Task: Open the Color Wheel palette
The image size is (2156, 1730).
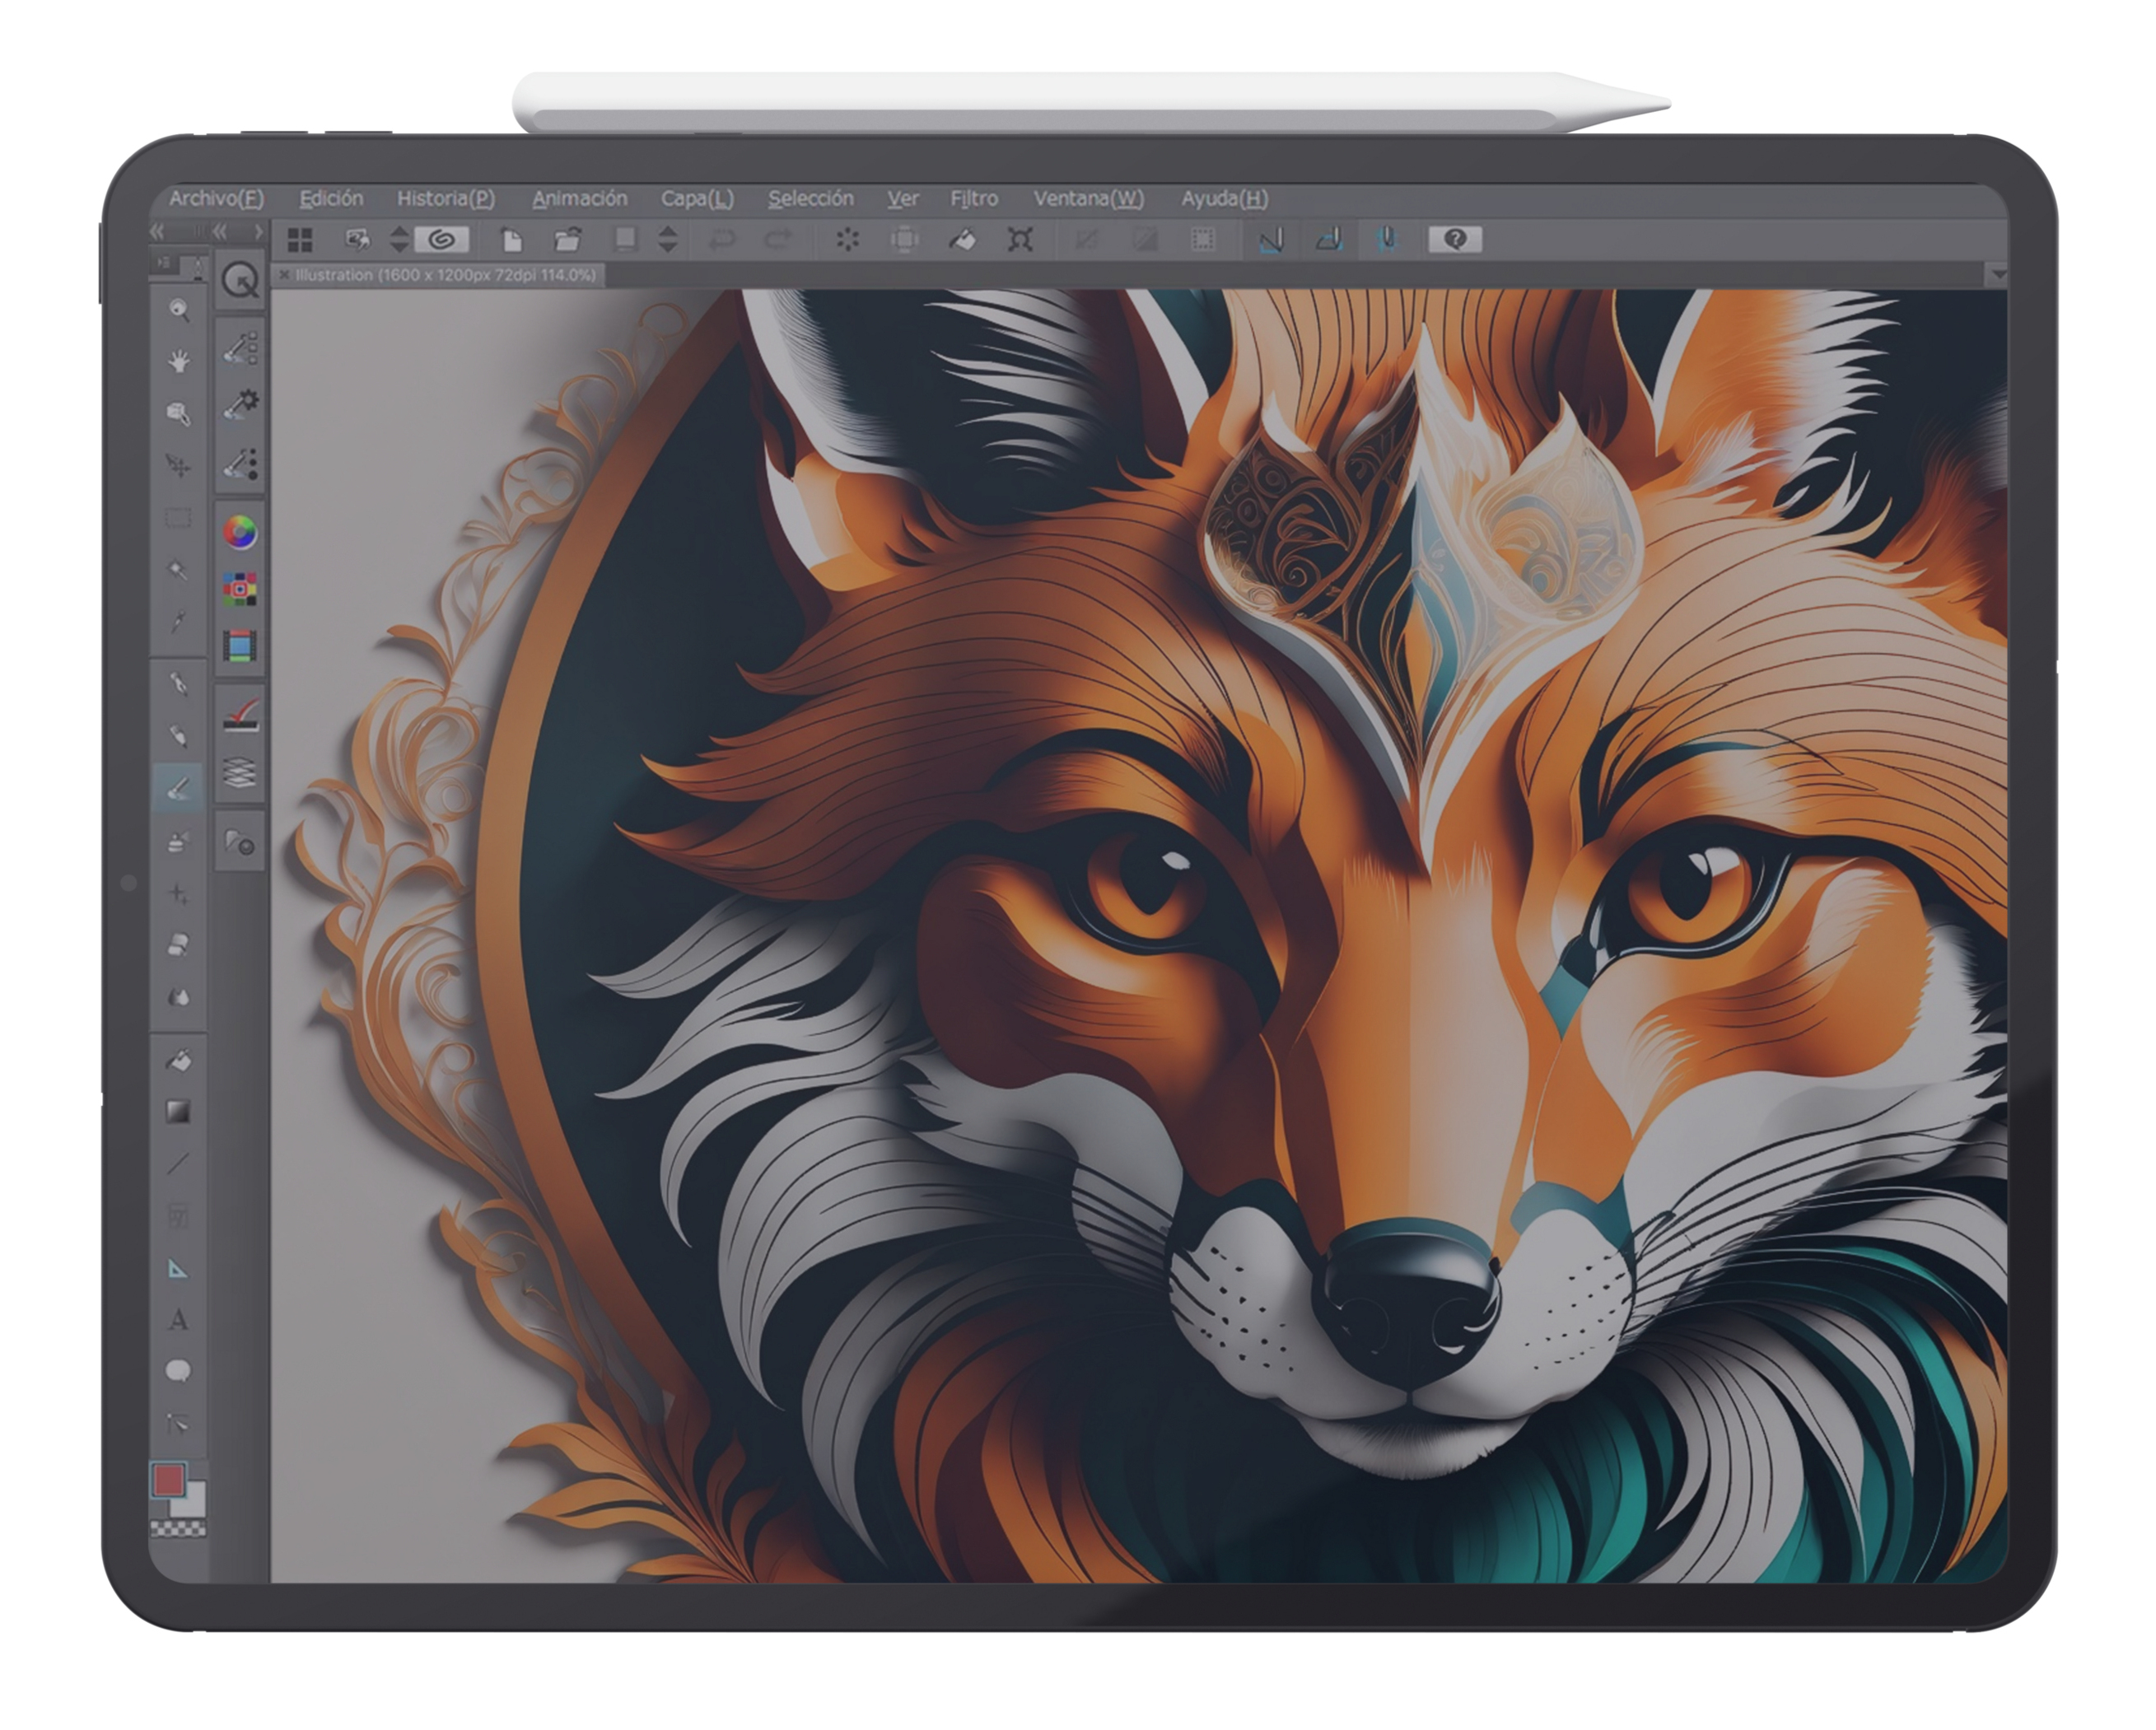Action: [240, 532]
